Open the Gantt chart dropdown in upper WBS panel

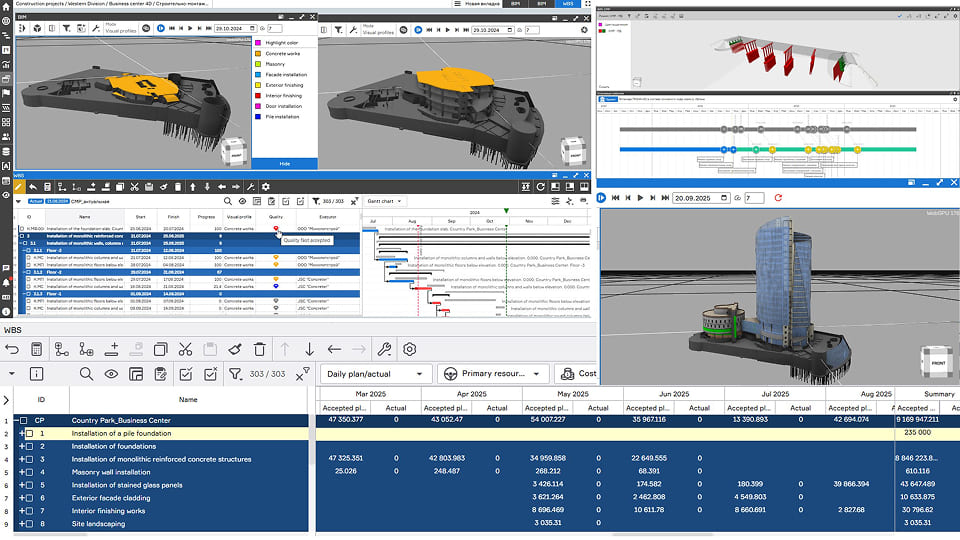[x=384, y=201]
